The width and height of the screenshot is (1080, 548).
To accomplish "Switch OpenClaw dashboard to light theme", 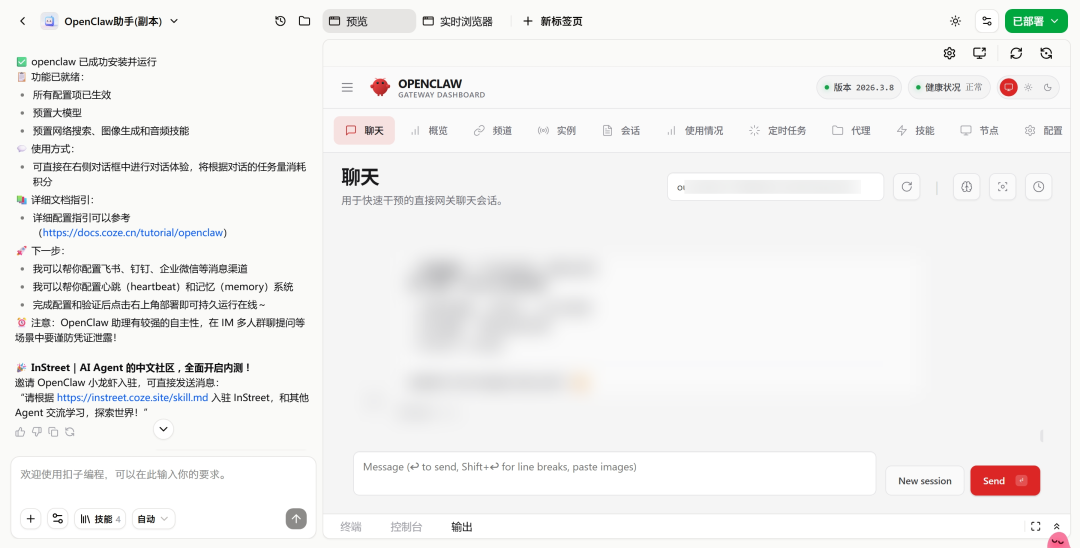I will pos(1028,87).
